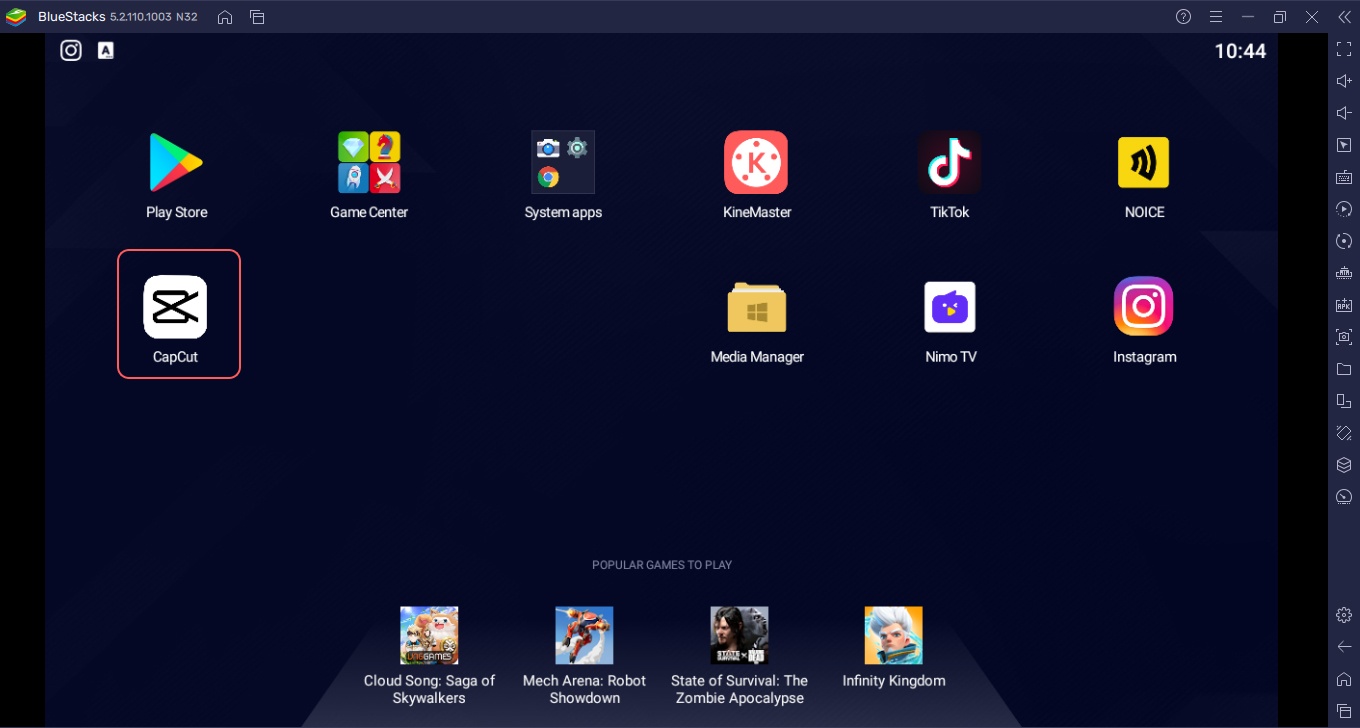Image resolution: width=1360 pixels, height=728 pixels.
Task: Open the media folder icon in the sidebar
Action: (x=1344, y=369)
